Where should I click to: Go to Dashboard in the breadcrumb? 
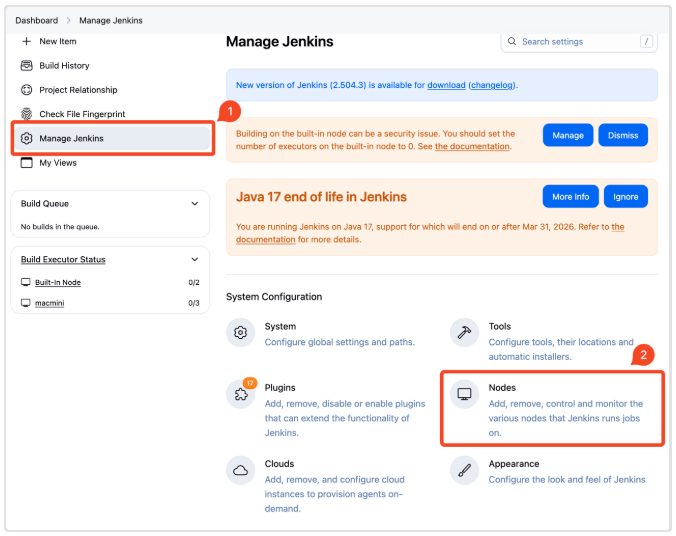click(37, 20)
